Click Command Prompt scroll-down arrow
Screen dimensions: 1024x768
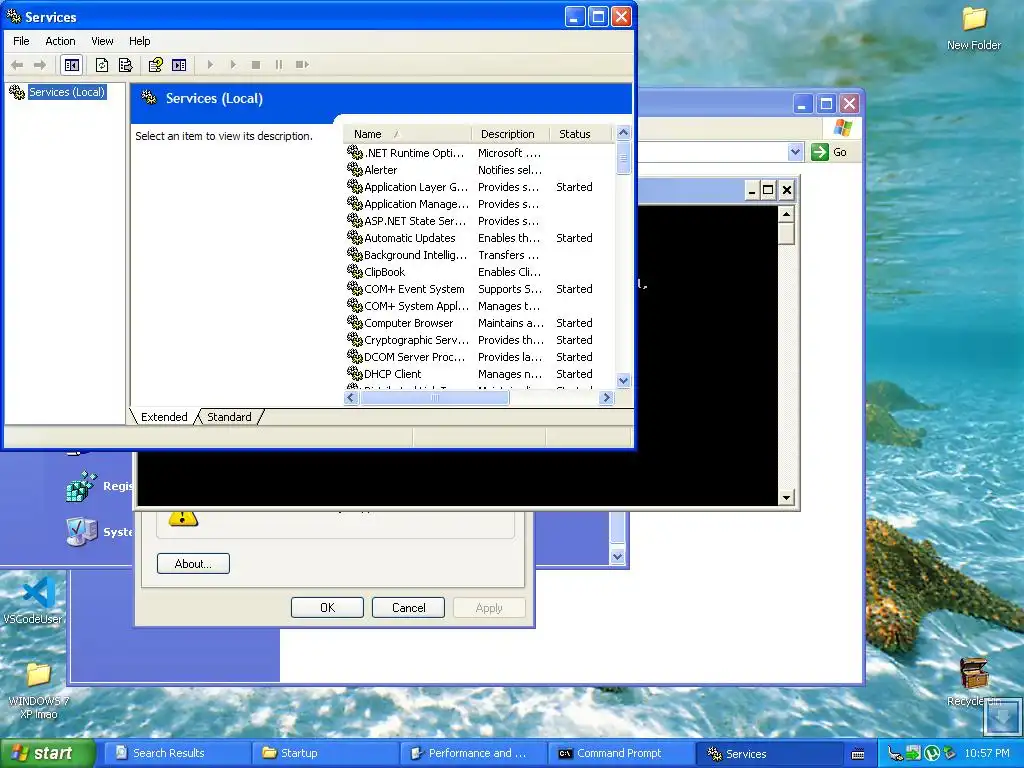click(x=786, y=498)
